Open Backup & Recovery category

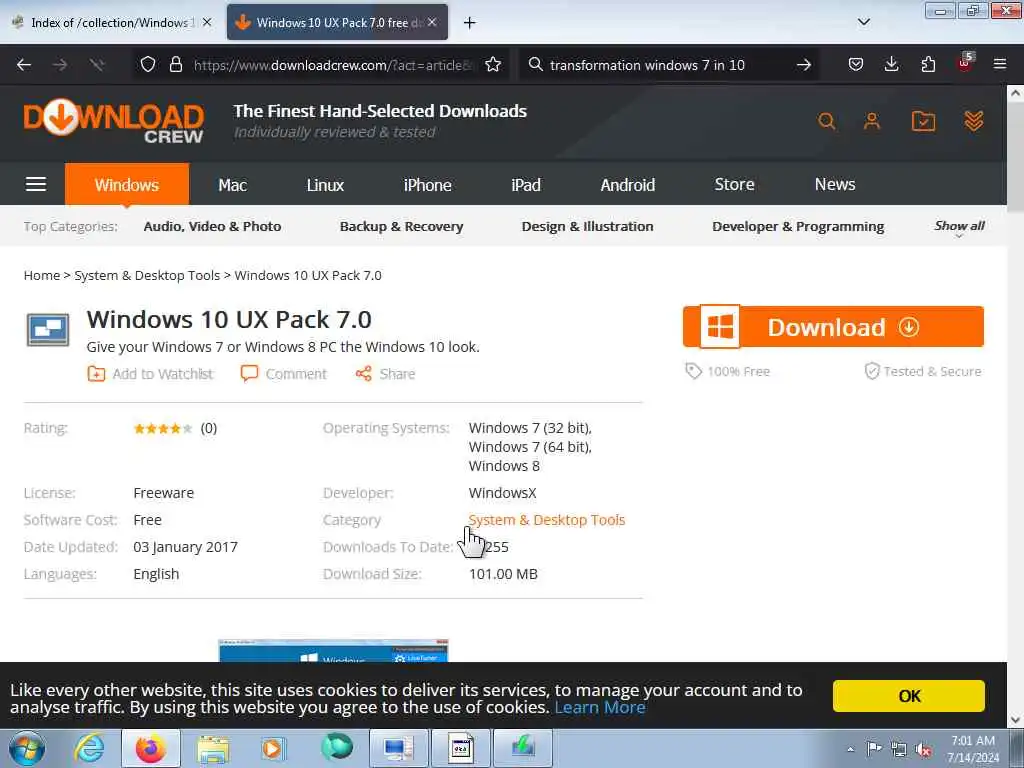[401, 227]
